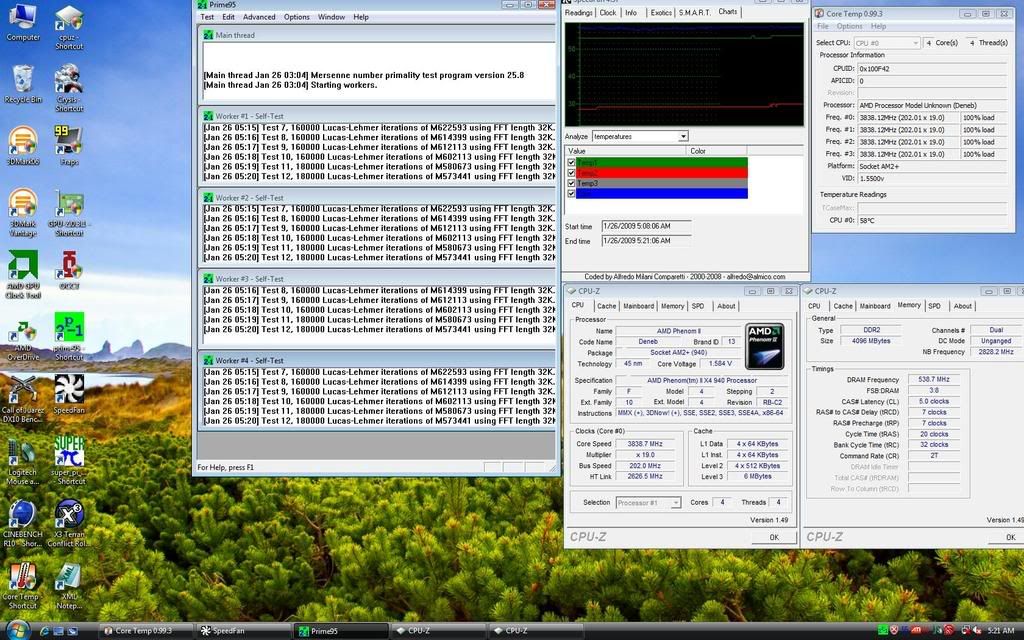Open the Cache tab in CPU-Z processor window
Screen dimensions: 1024x640
[607, 306]
